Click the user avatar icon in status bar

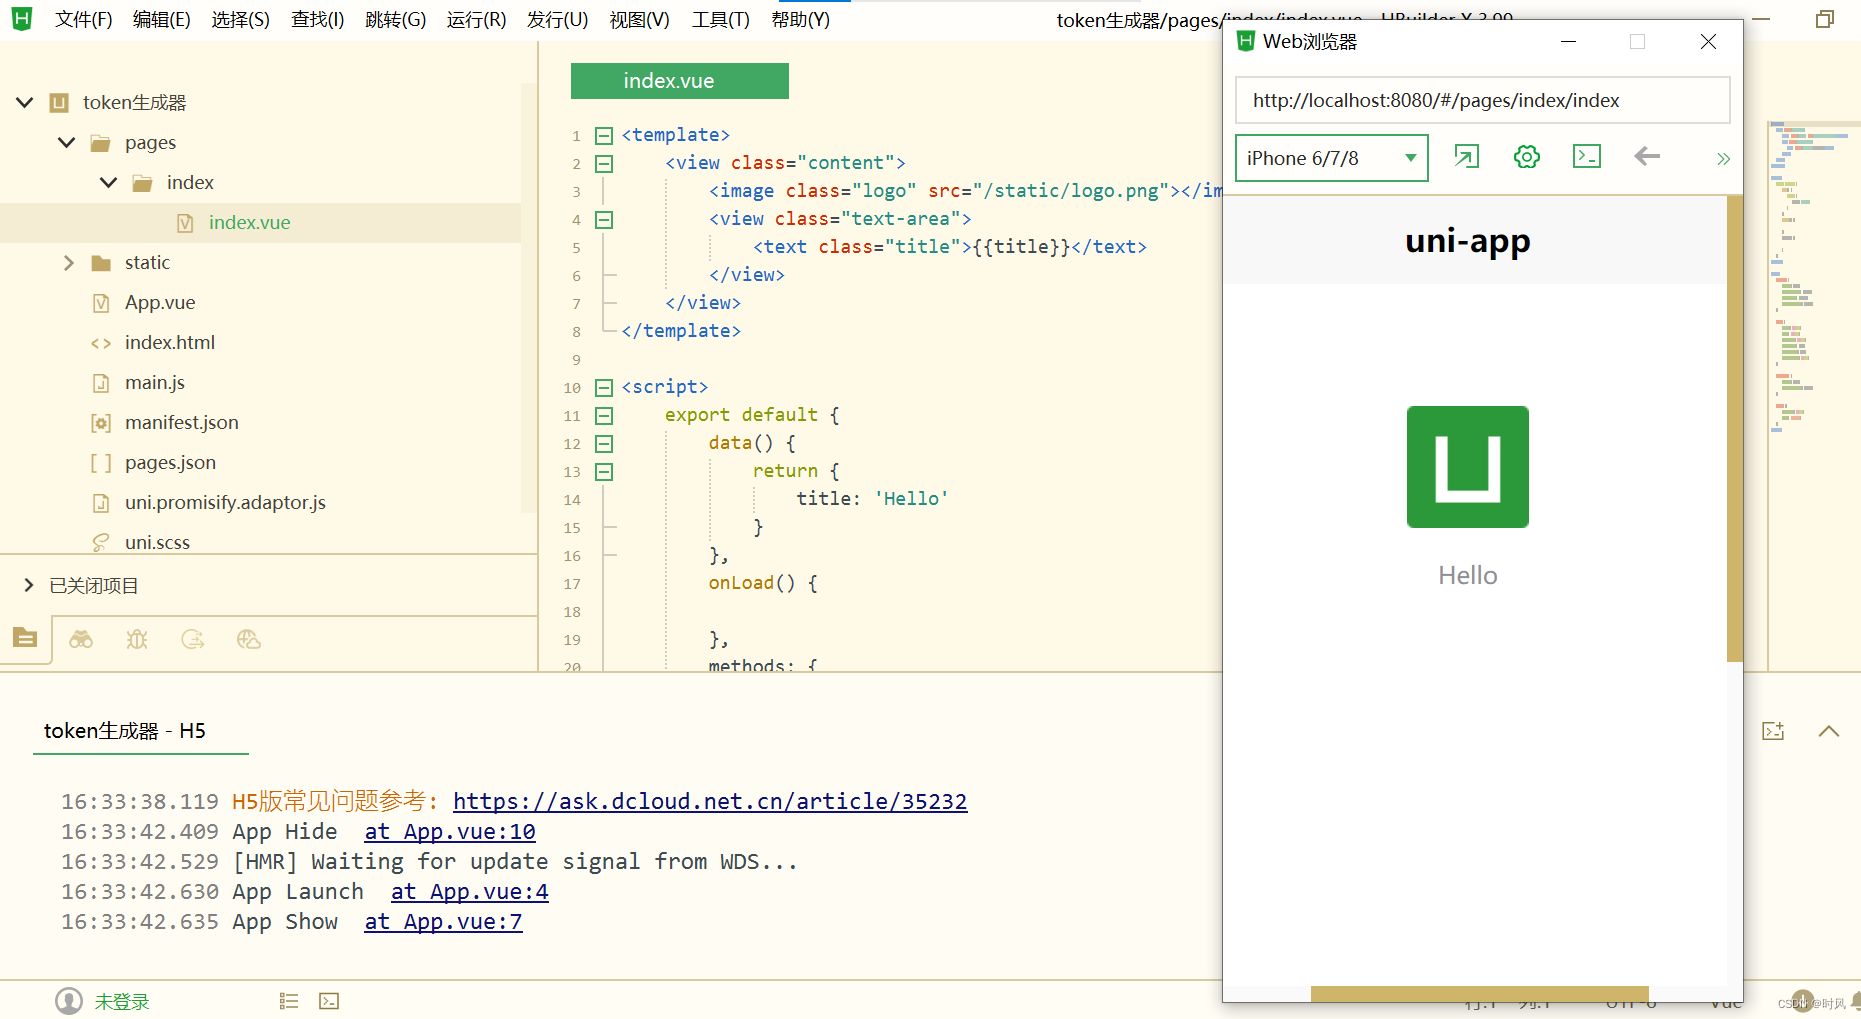(x=69, y=1001)
